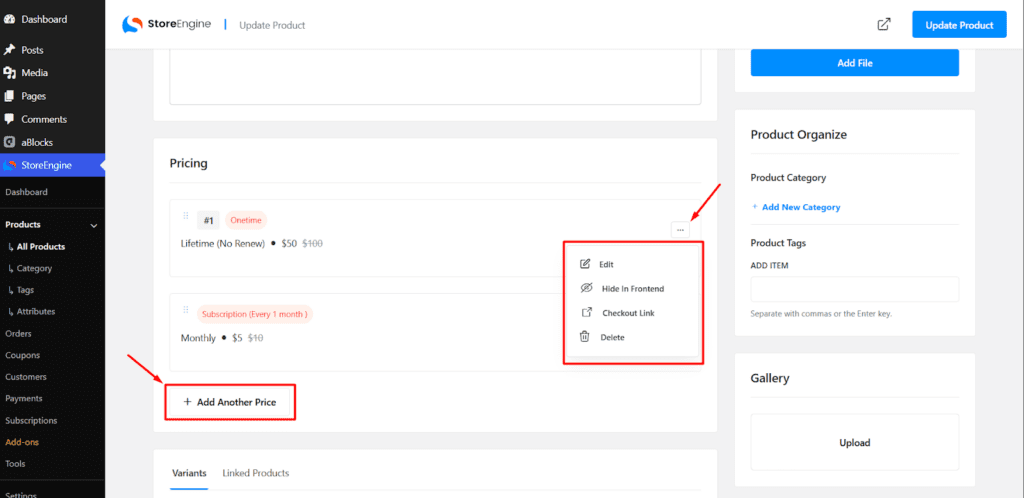Select Checkout Link menu option
Screen dimensions: 1024x498
coord(627,313)
